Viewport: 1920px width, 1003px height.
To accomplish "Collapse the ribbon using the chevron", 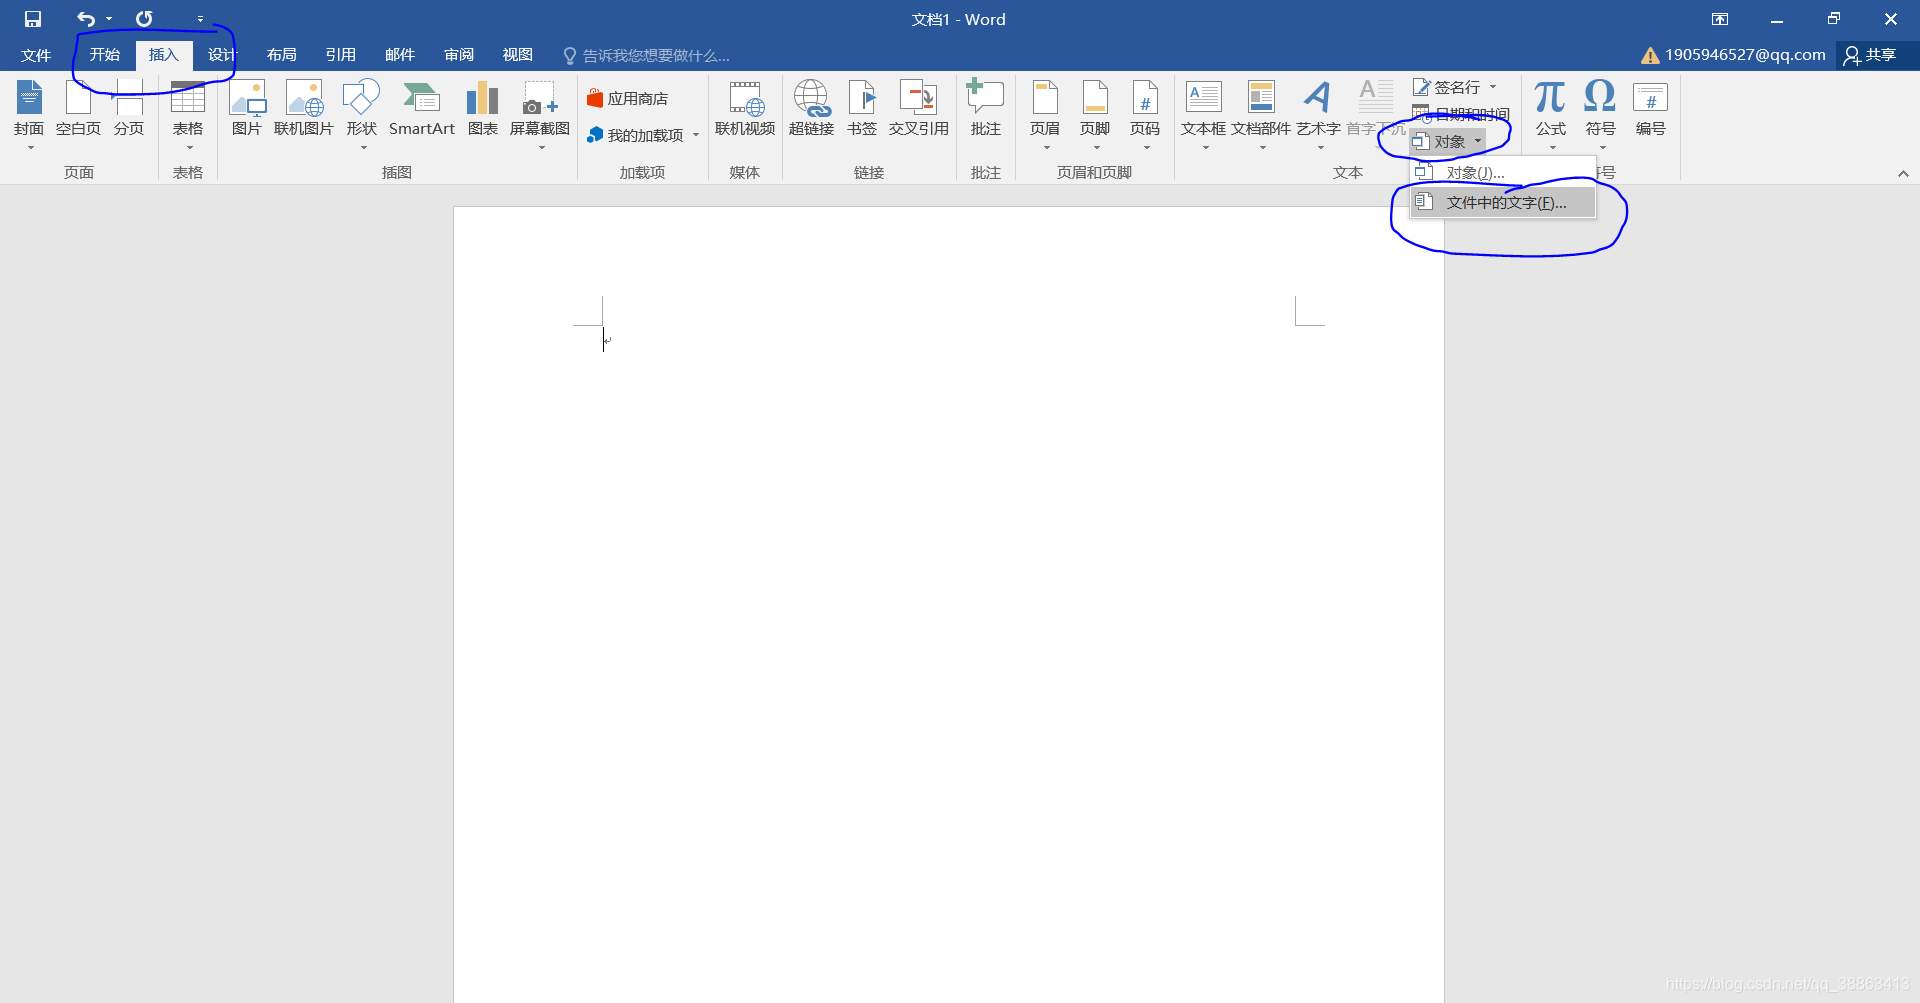I will tap(1903, 174).
